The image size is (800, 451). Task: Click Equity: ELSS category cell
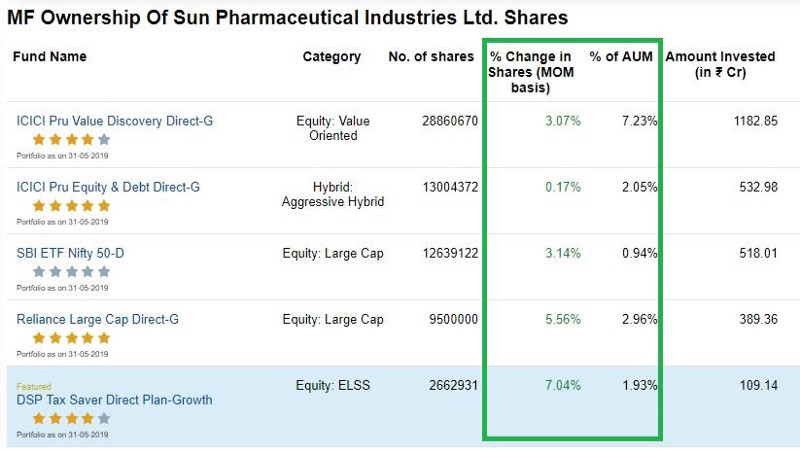click(332, 385)
